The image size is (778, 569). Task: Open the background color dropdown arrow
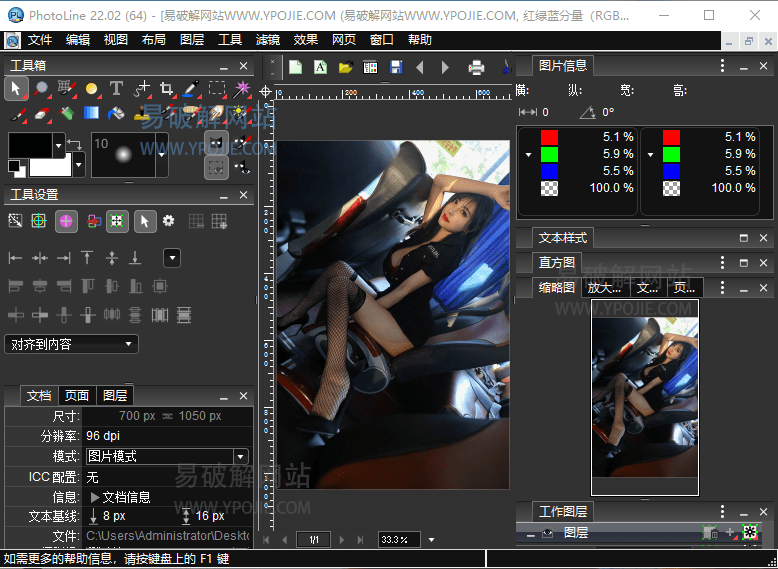[78, 165]
